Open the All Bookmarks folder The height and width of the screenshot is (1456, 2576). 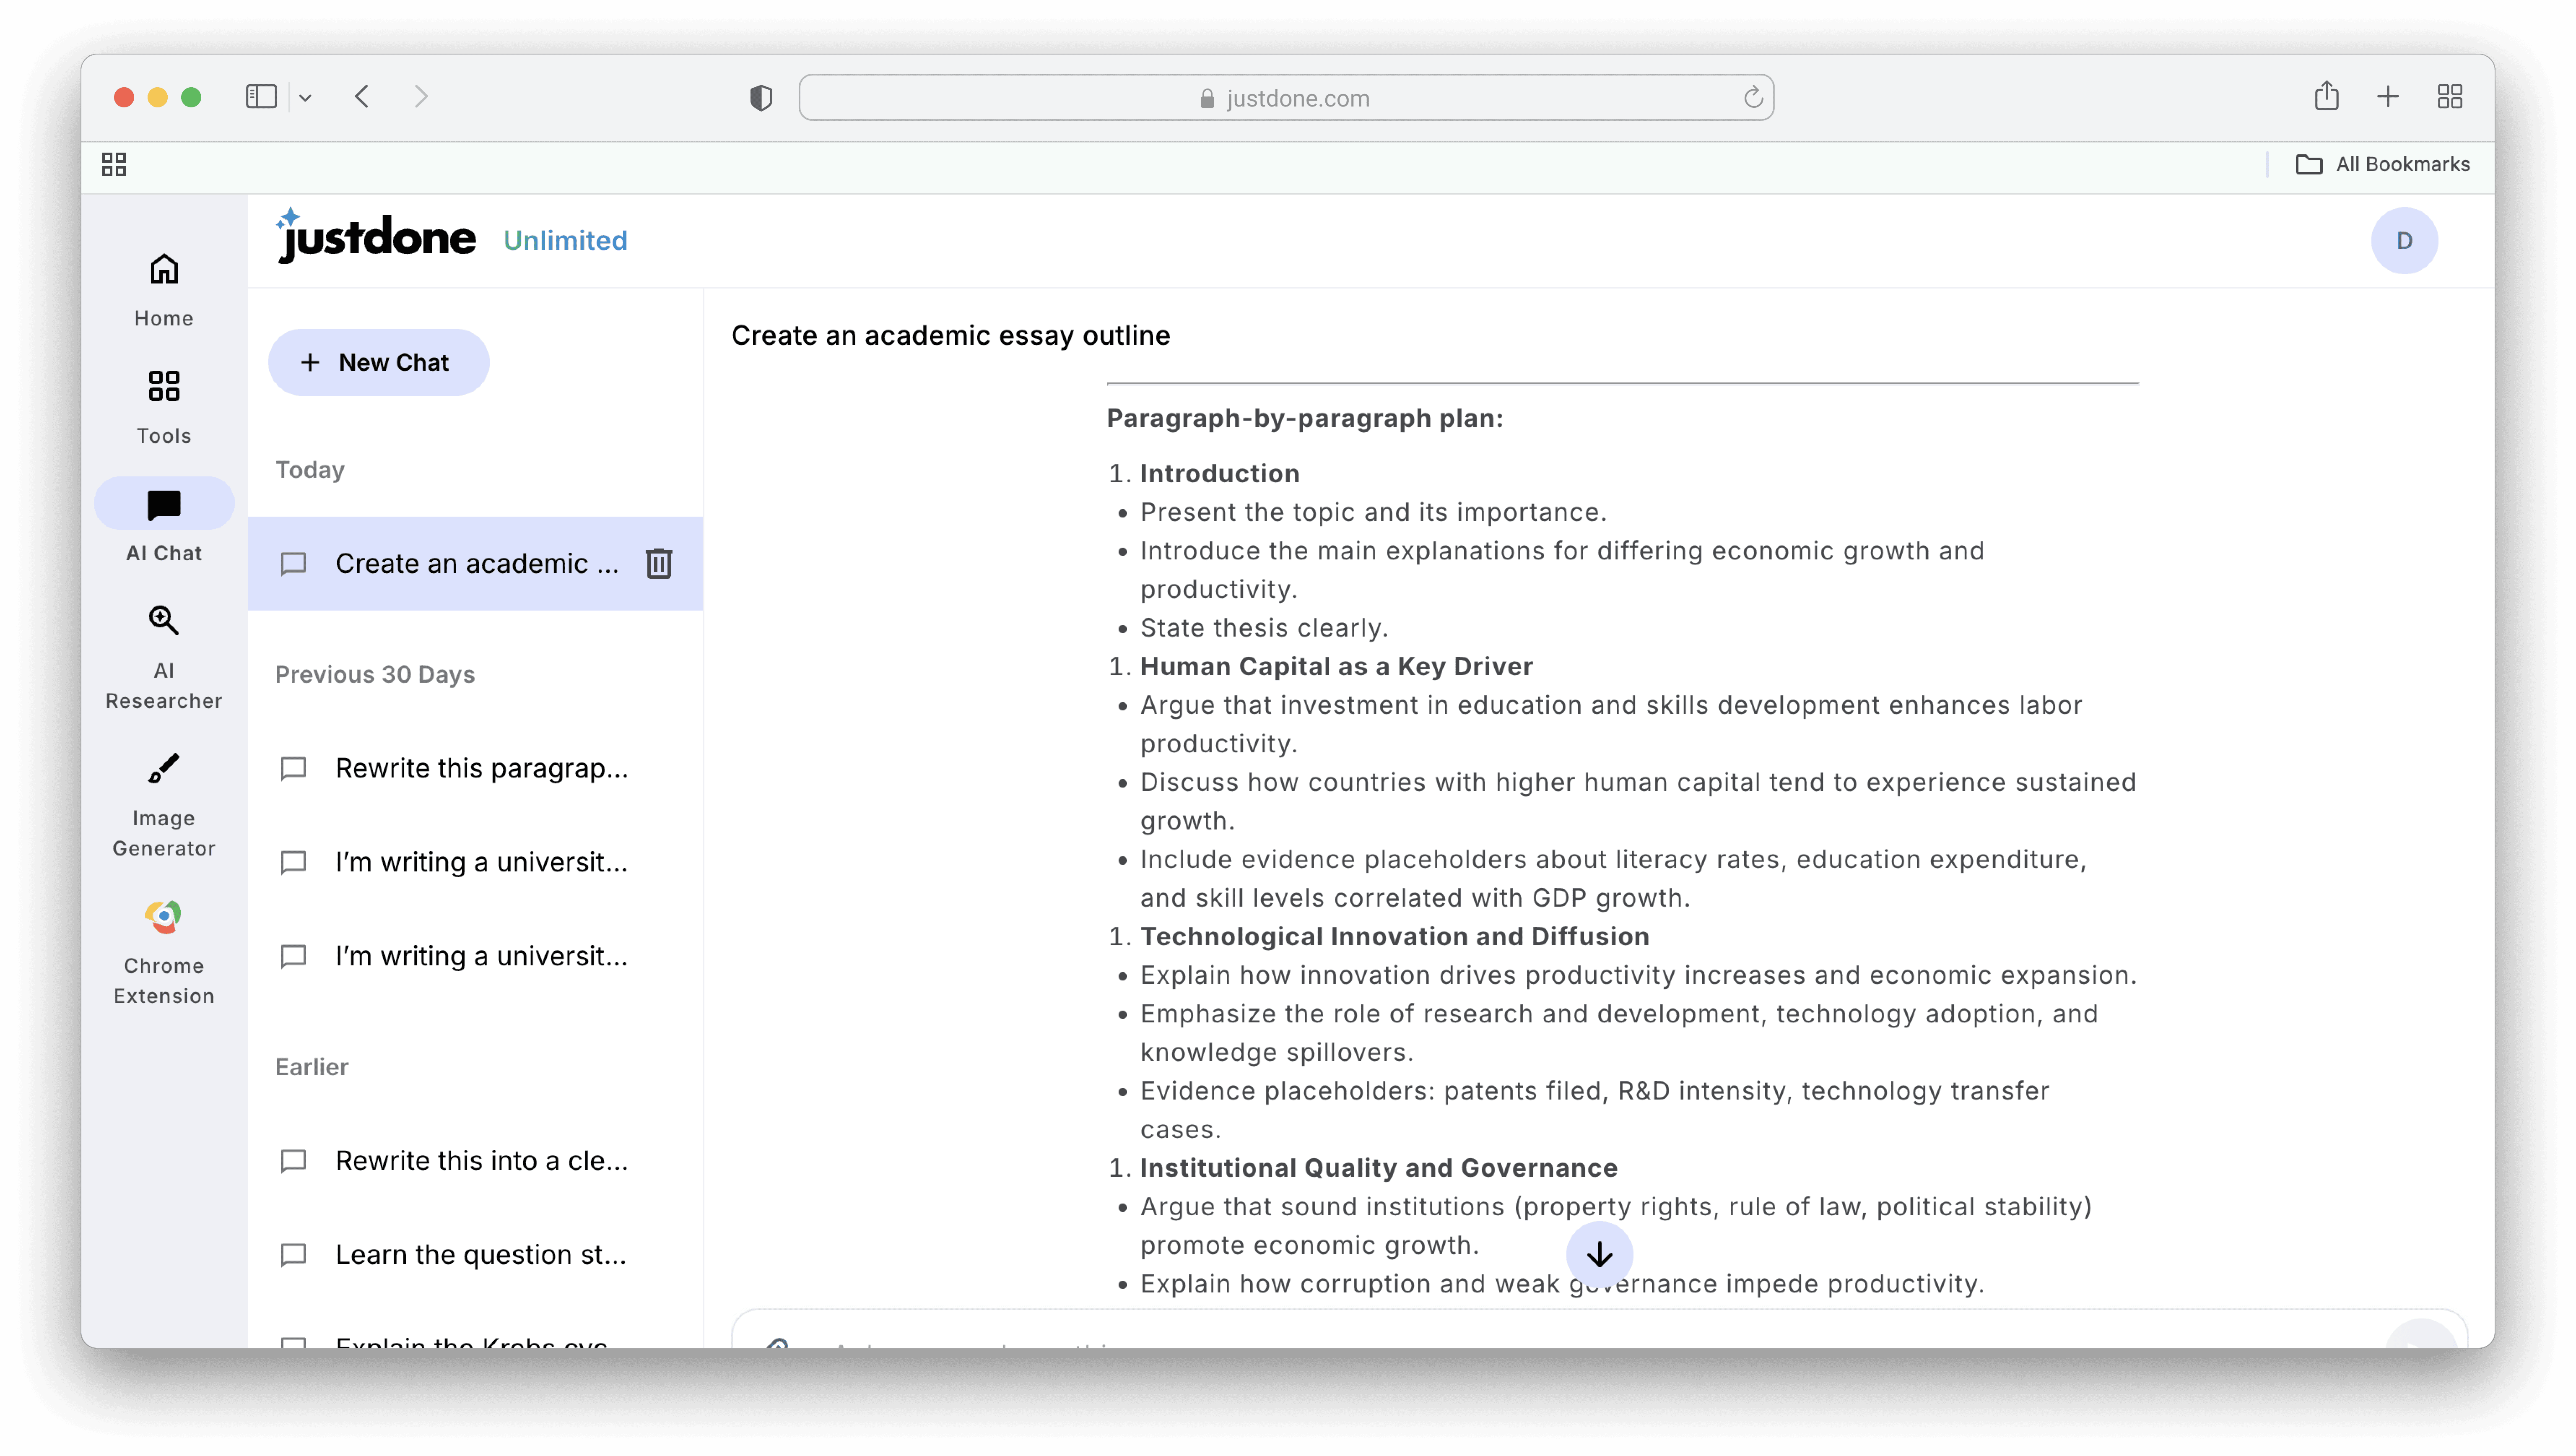tap(2383, 164)
